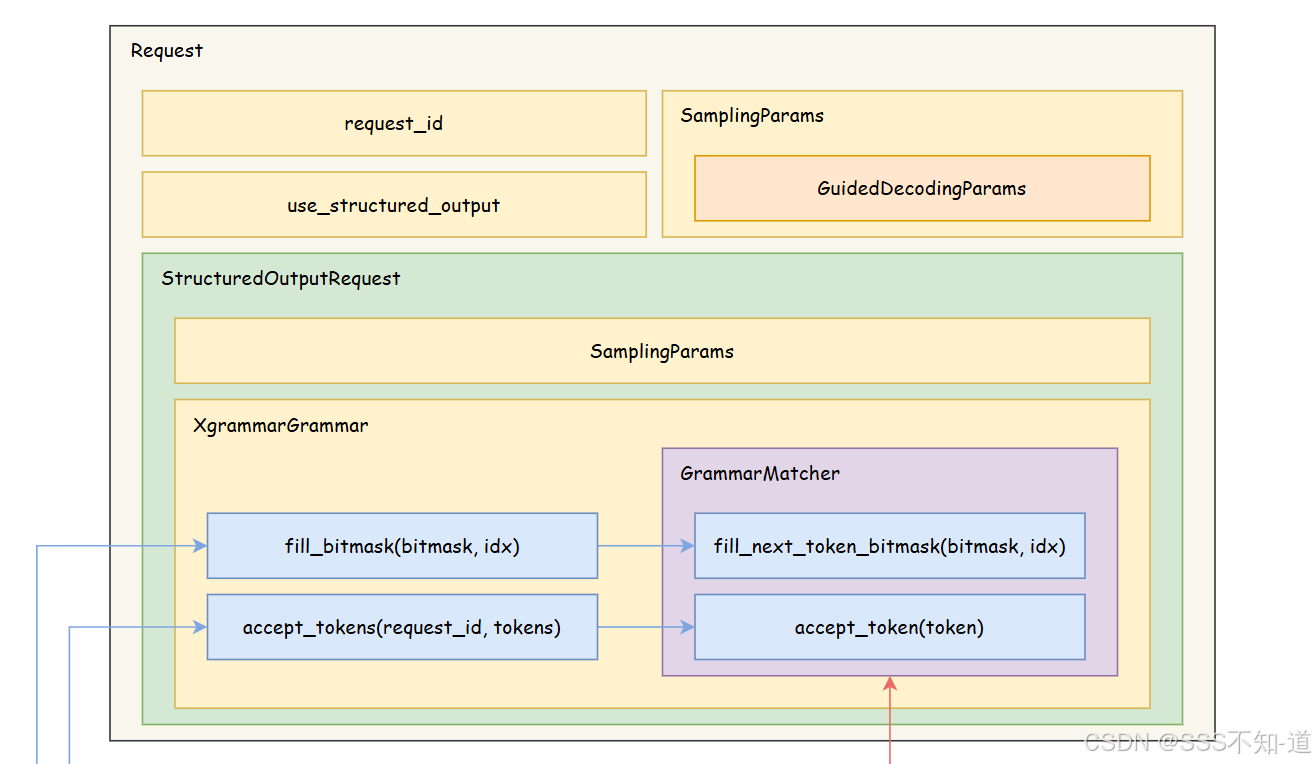
Task: Click the Request title text
Action: point(166,50)
